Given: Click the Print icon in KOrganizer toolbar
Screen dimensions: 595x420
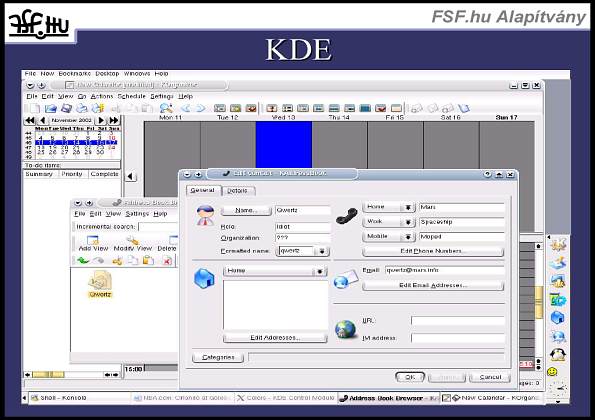Looking at the screenshot, I should coord(82,109).
